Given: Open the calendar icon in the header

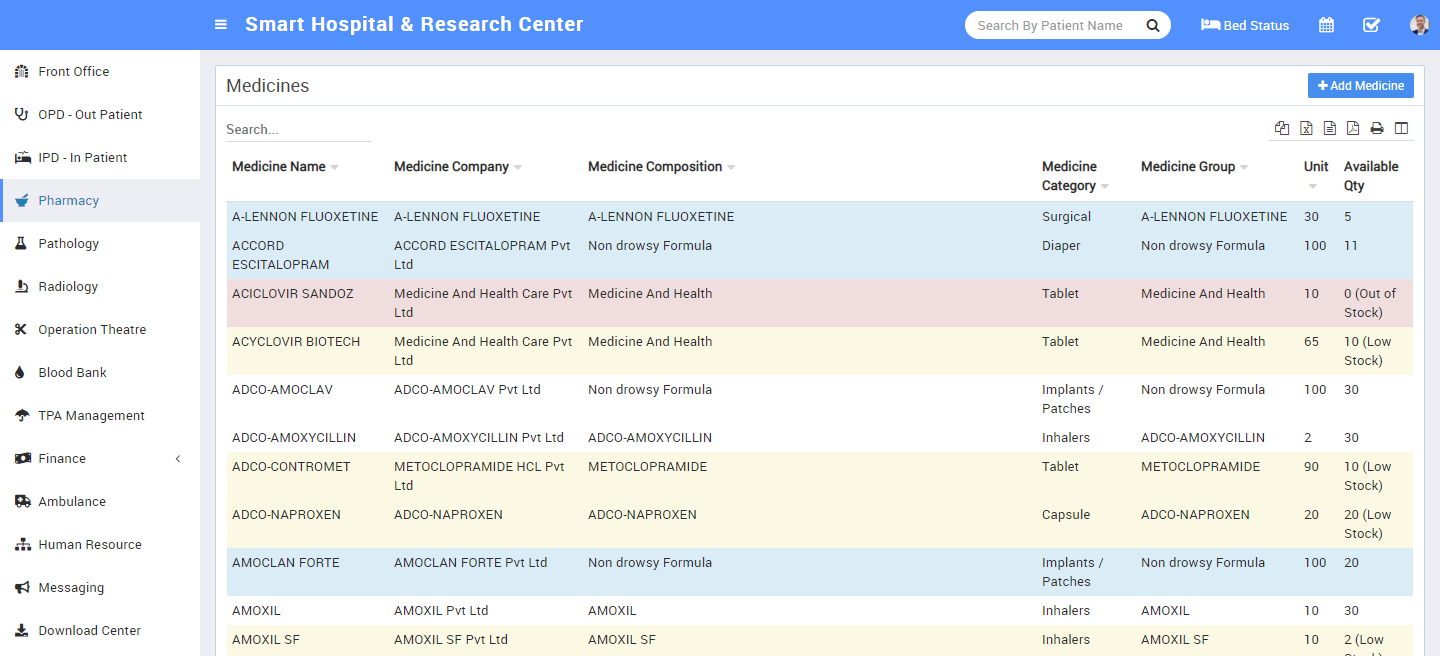Looking at the screenshot, I should click(1326, 25).
